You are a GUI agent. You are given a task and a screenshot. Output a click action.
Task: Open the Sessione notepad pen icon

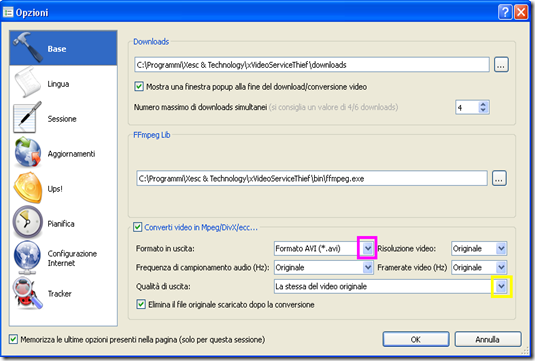(27, 118)
